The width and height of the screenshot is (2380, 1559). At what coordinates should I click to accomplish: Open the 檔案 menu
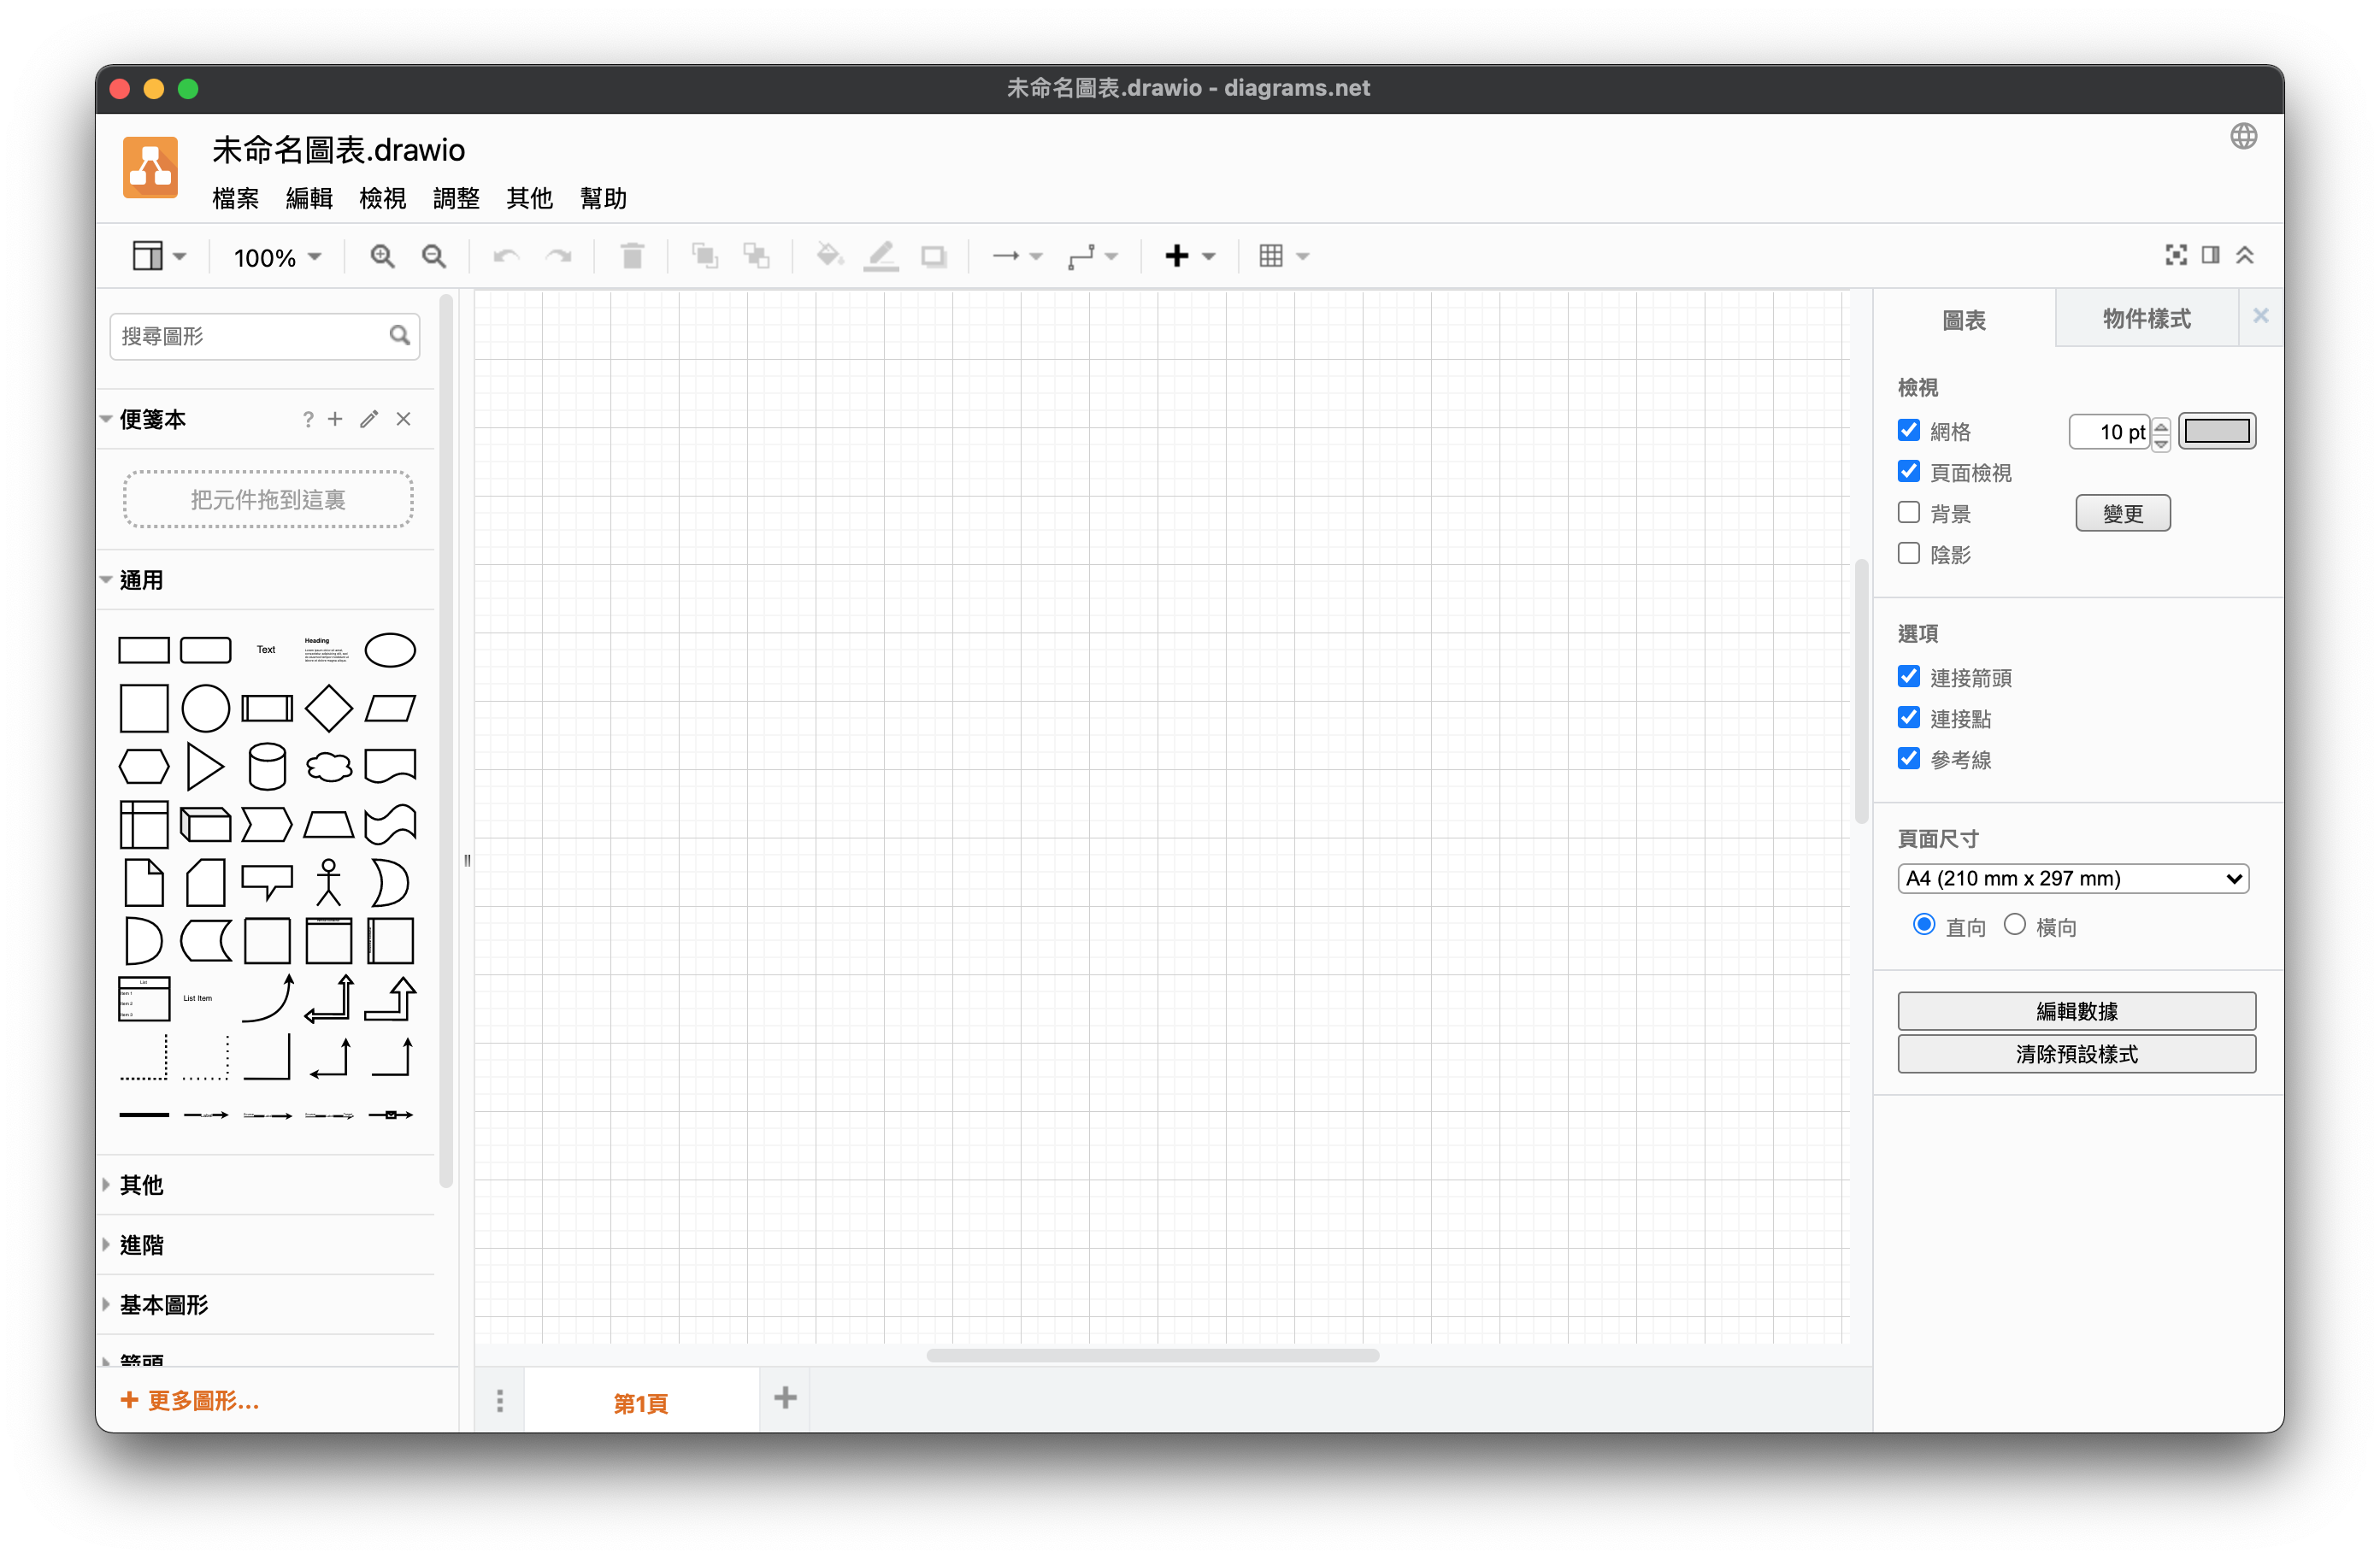[x=235, y=198]
